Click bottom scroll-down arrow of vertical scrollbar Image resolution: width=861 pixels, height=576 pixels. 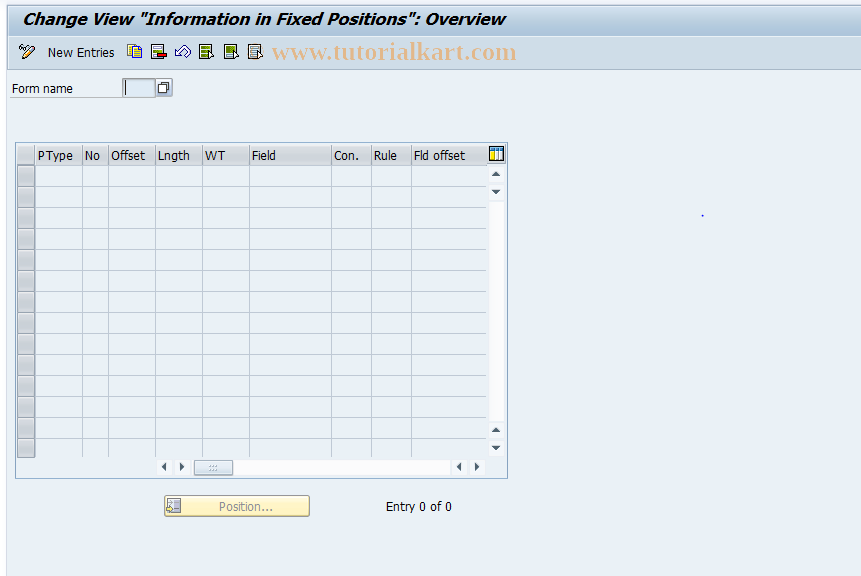496,448
